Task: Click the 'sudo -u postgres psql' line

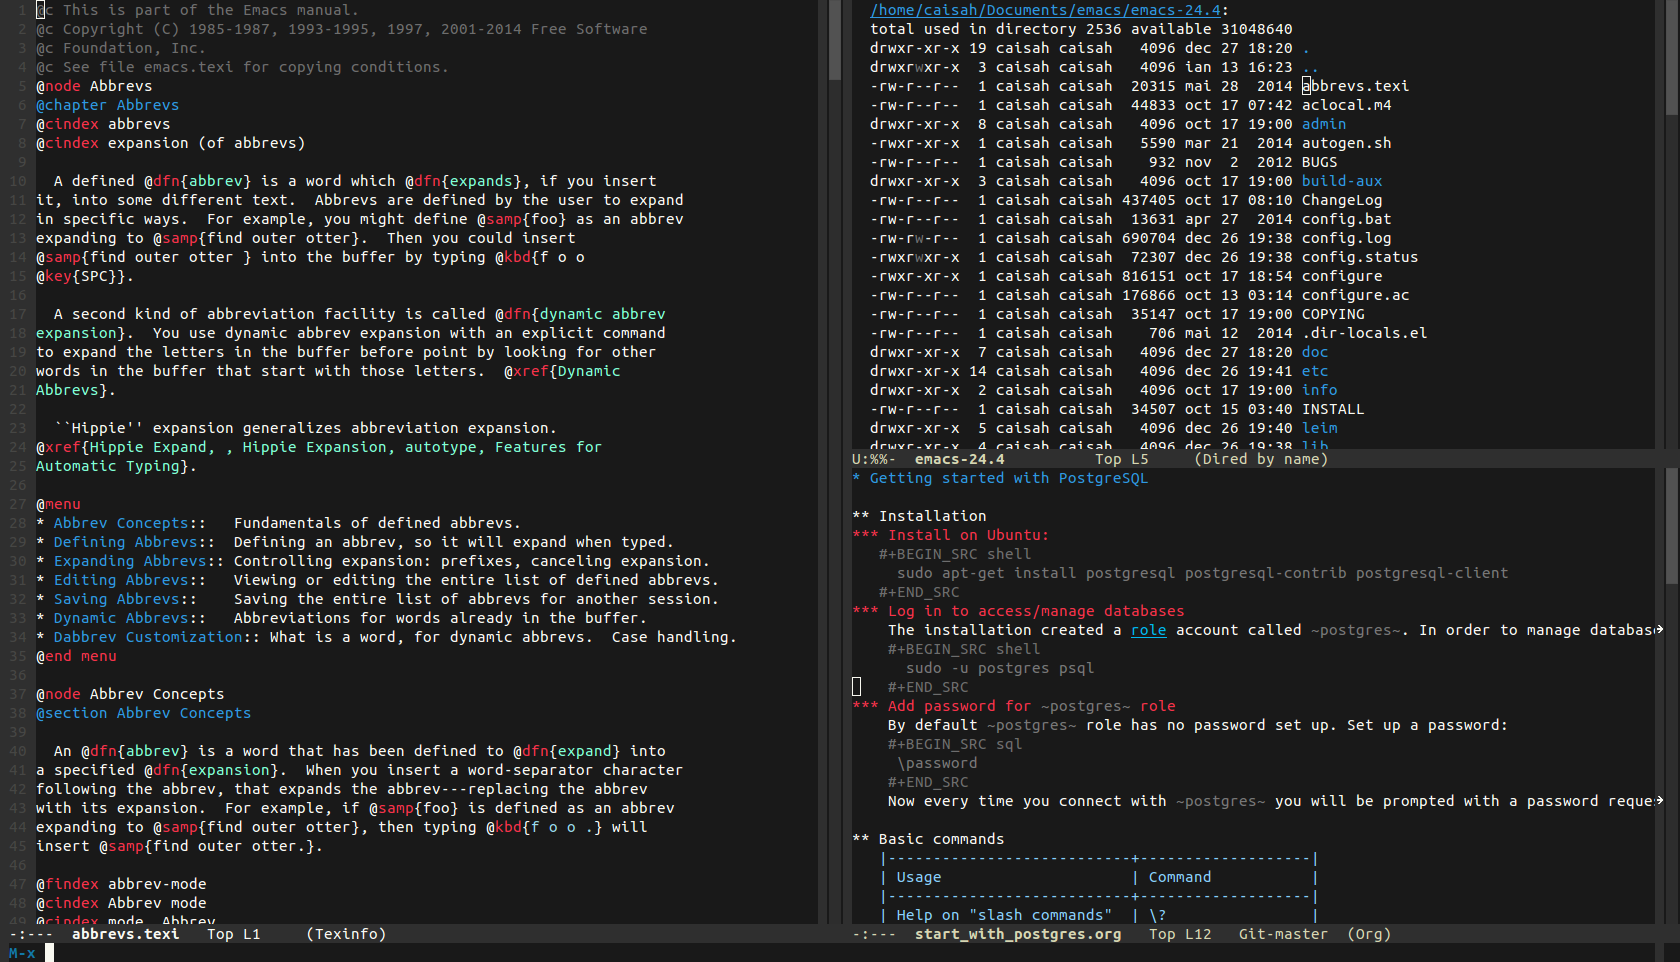Action: coord(1000,668)
